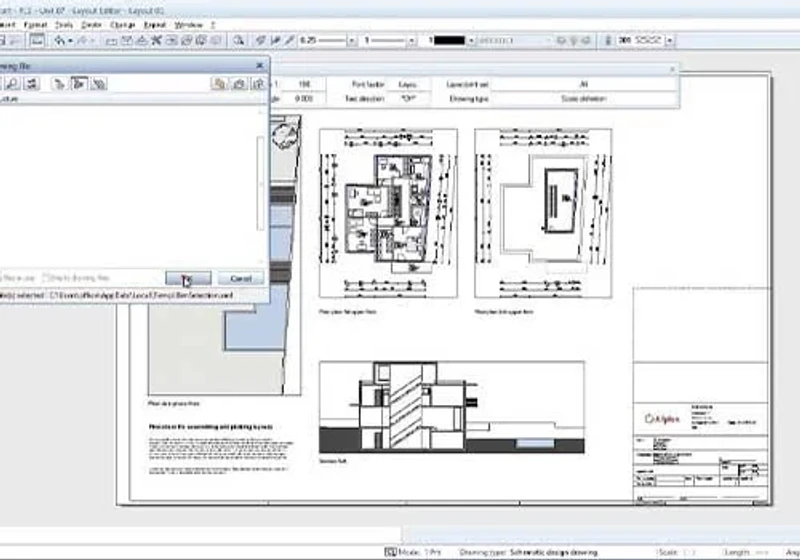This screenshot has height=560, width=800.
Task: Click the Layer/print set field showing All
Action: pyautogui.click(x=584, y=84)
